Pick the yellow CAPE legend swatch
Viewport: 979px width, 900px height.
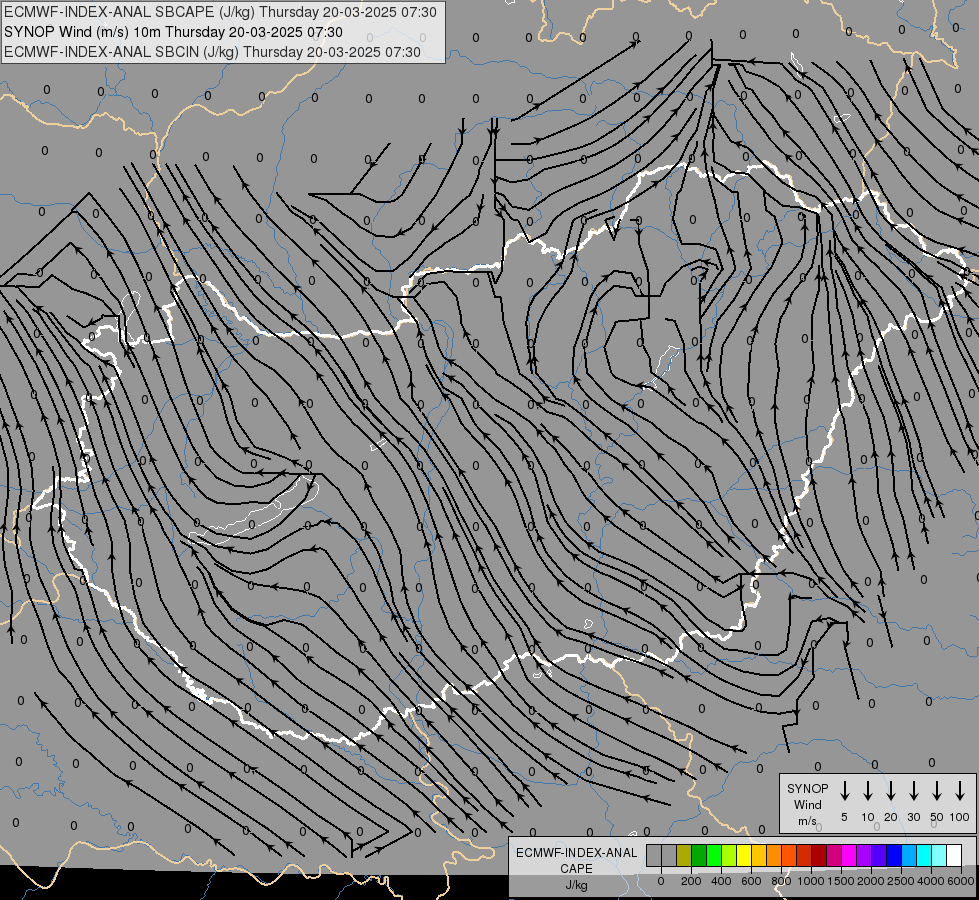pos(744,855)
